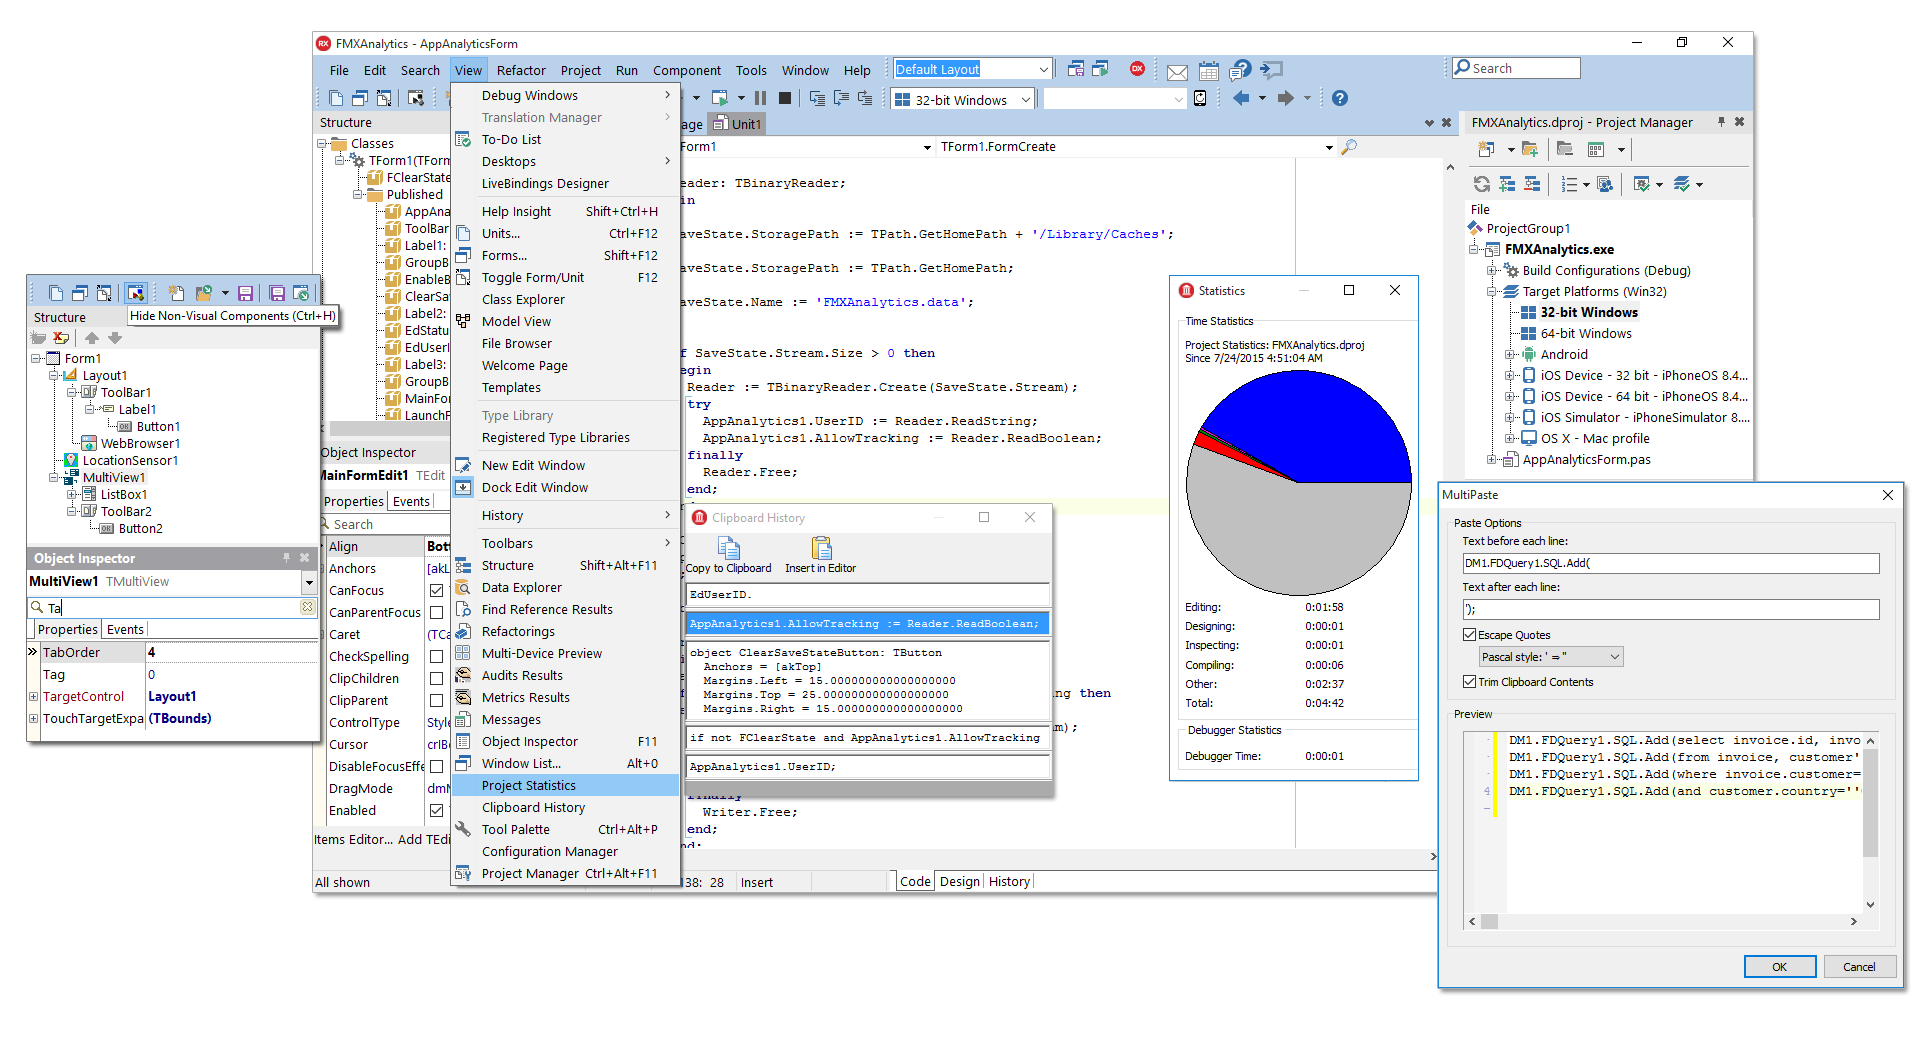Uncheck Trim Clipboard Contents in MultiPaste
The height and width of the screenshot is (1060, 1931).
point(1469,682)
